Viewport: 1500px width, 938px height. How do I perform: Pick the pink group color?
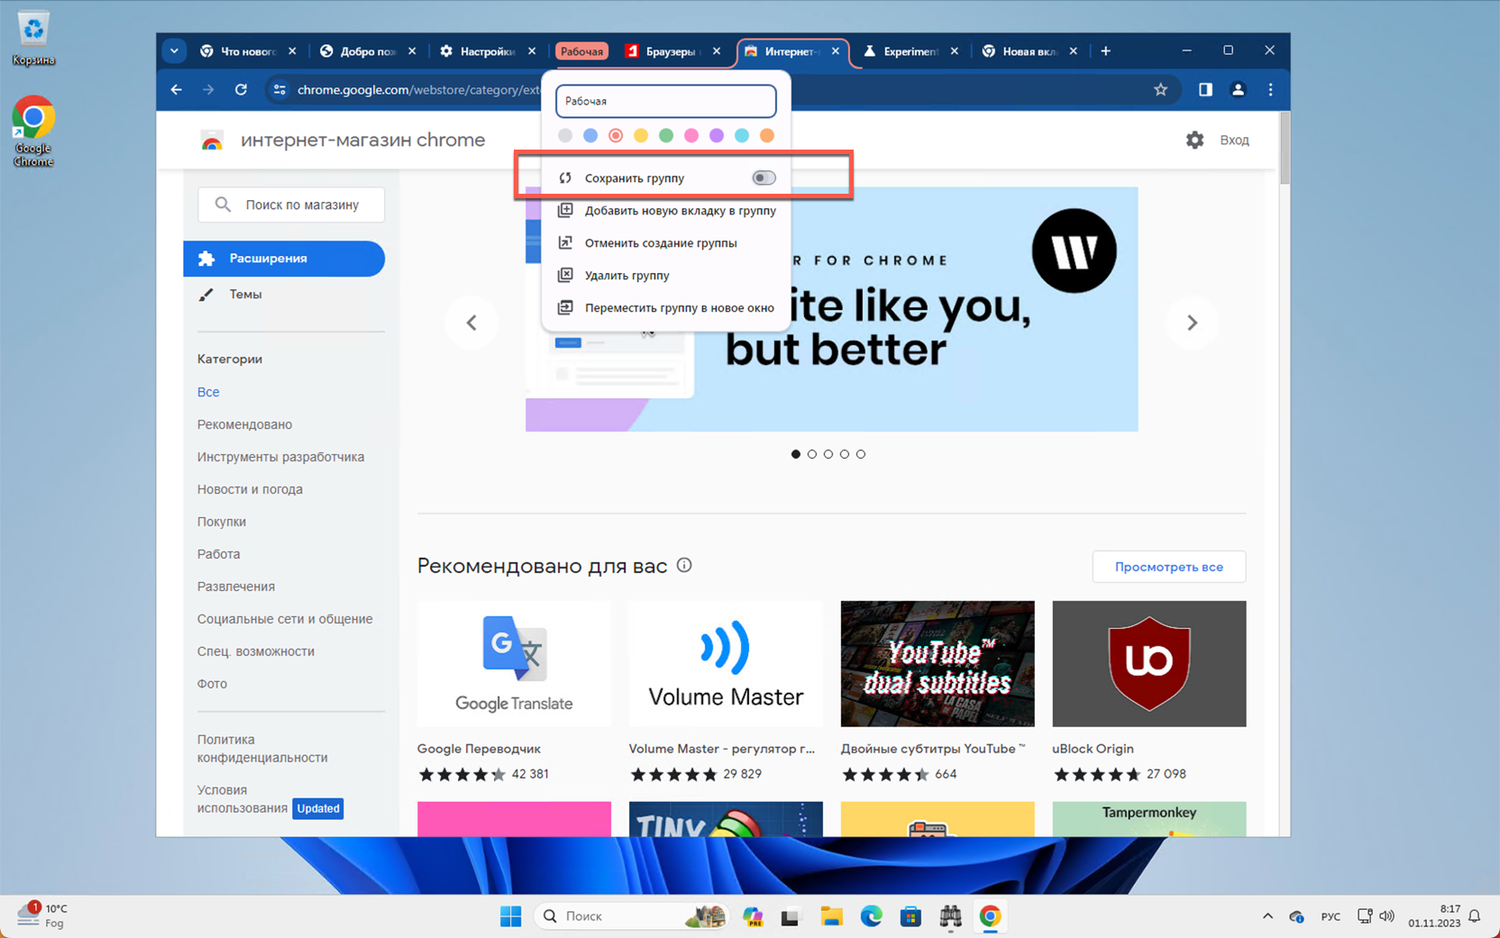point(691,135)
